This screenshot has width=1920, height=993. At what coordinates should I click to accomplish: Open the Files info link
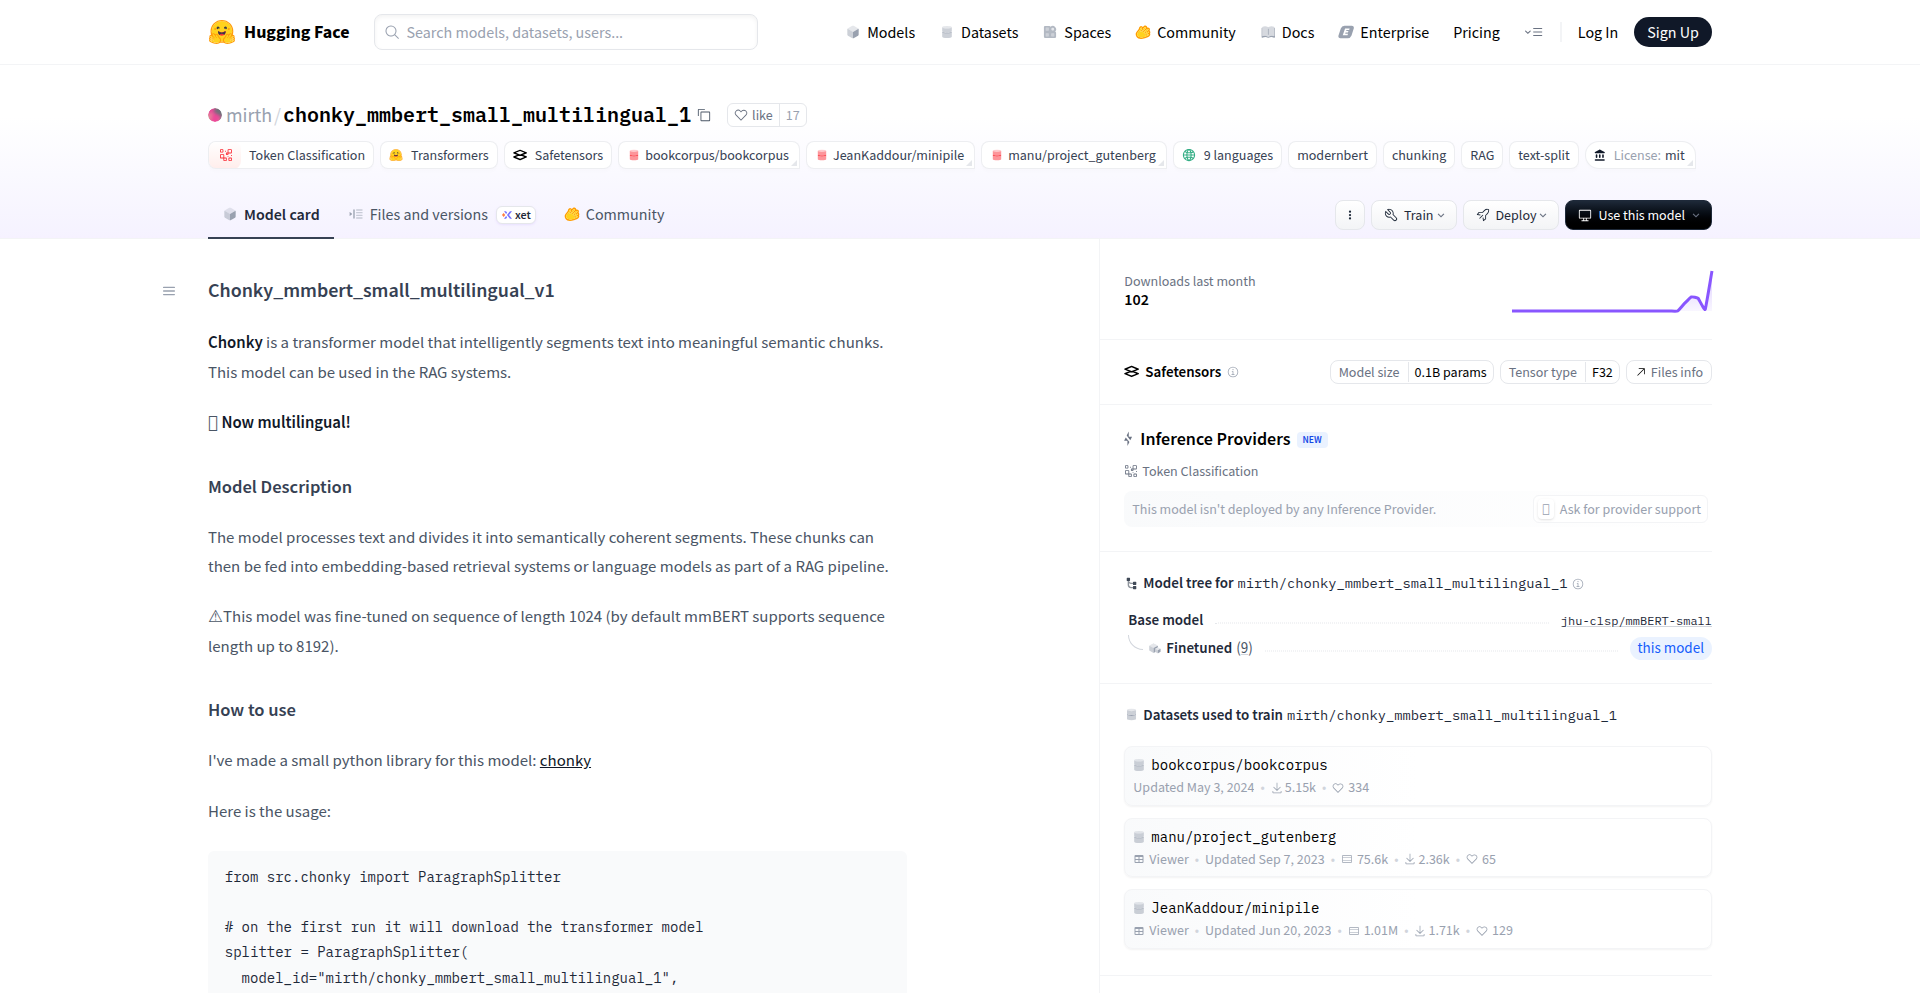pyautogui.click(x=1669, y=372)
